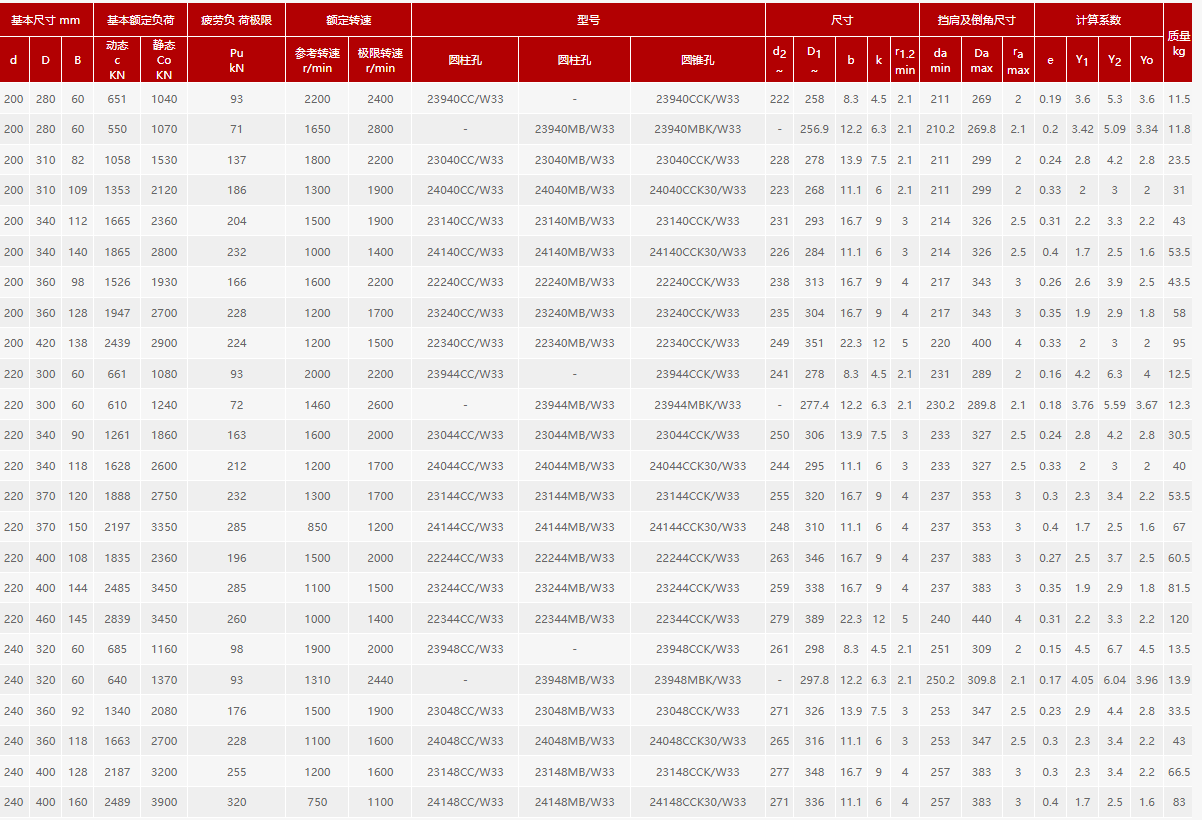Select the 基本额定负荷 header cell
The image size is (1202, 820).
(141, 19)
